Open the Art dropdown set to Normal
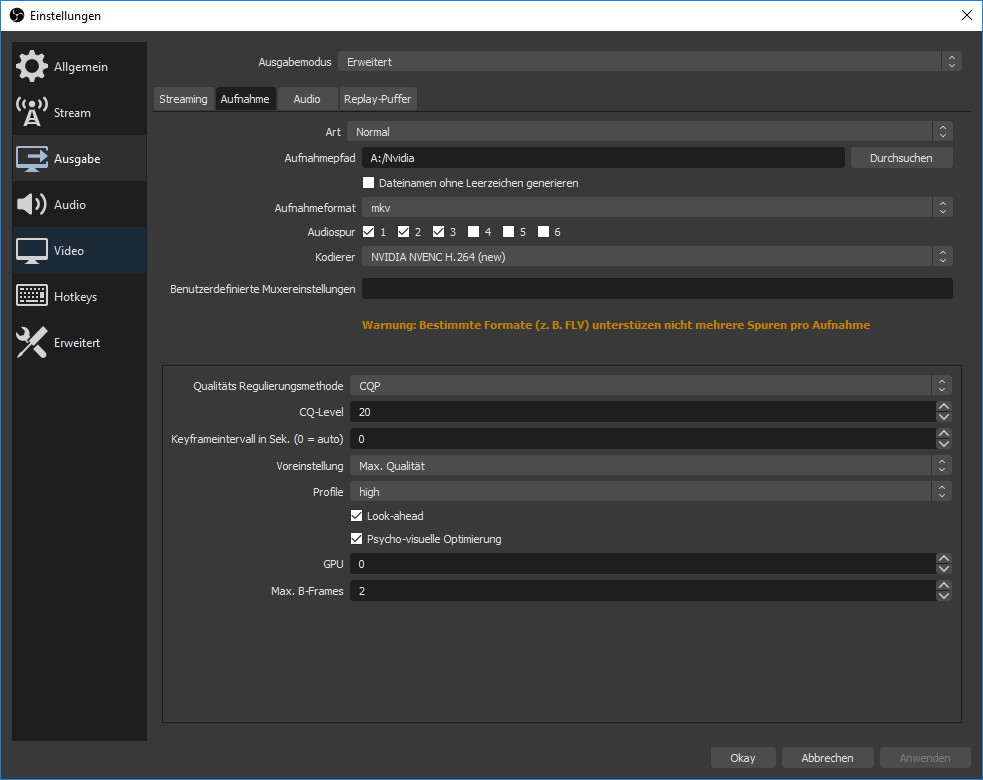The width and height of the screenshot is (983, 780). coord(649,132)
